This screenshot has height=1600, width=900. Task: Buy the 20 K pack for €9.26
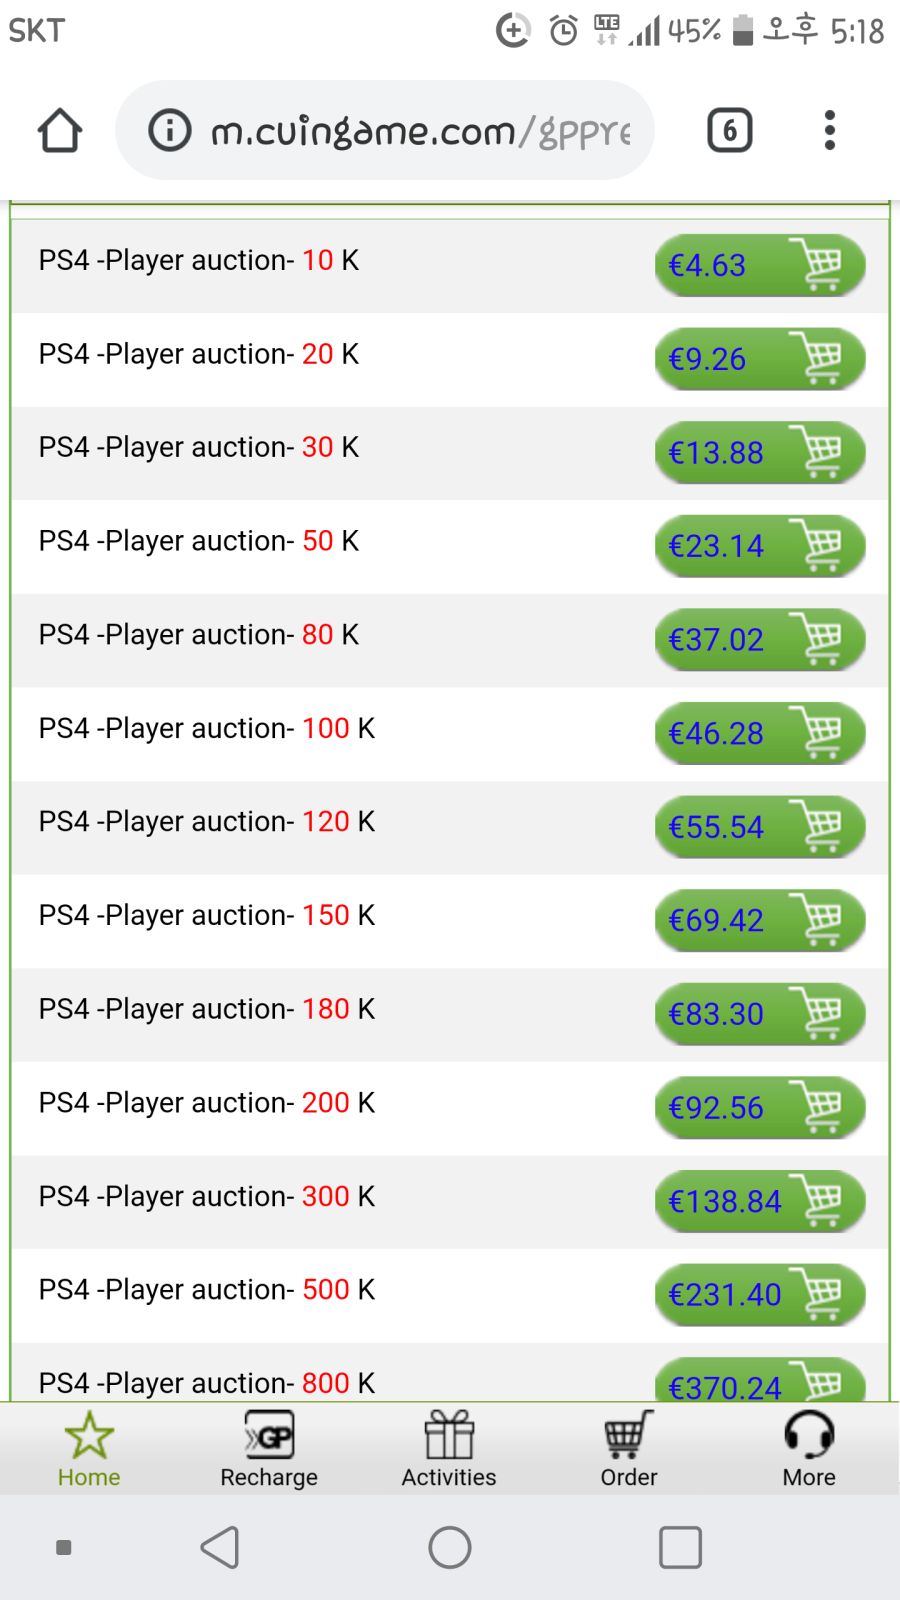(x=708, y=359)
